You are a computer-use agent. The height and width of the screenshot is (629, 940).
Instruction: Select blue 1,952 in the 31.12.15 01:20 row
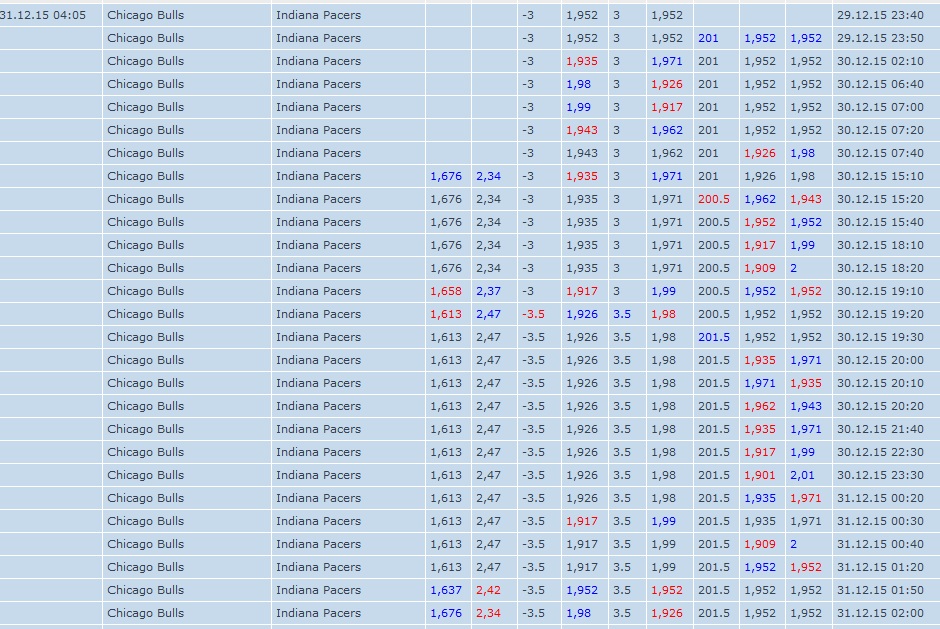pos(760,567)
